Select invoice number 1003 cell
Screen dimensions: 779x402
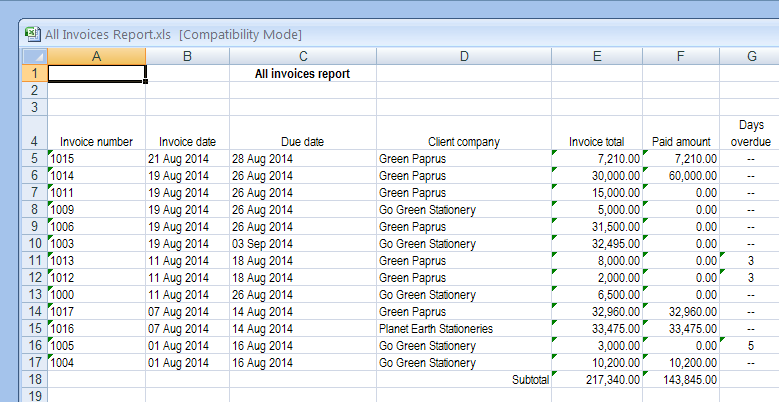pyautogui.click(x=96, y=243)
